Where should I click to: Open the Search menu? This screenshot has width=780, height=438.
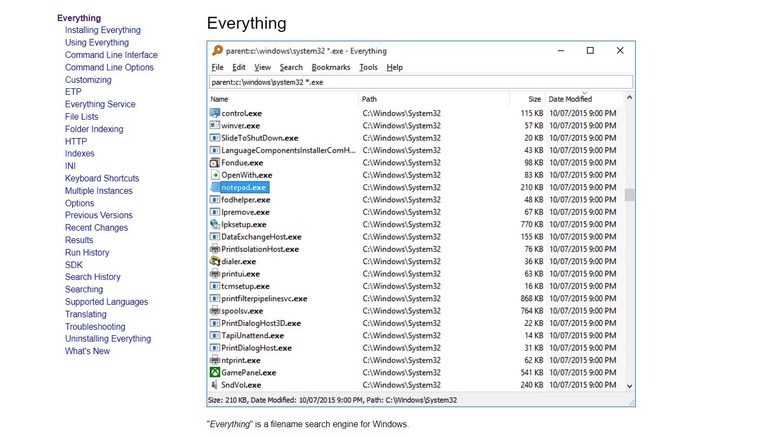[291, 67]
